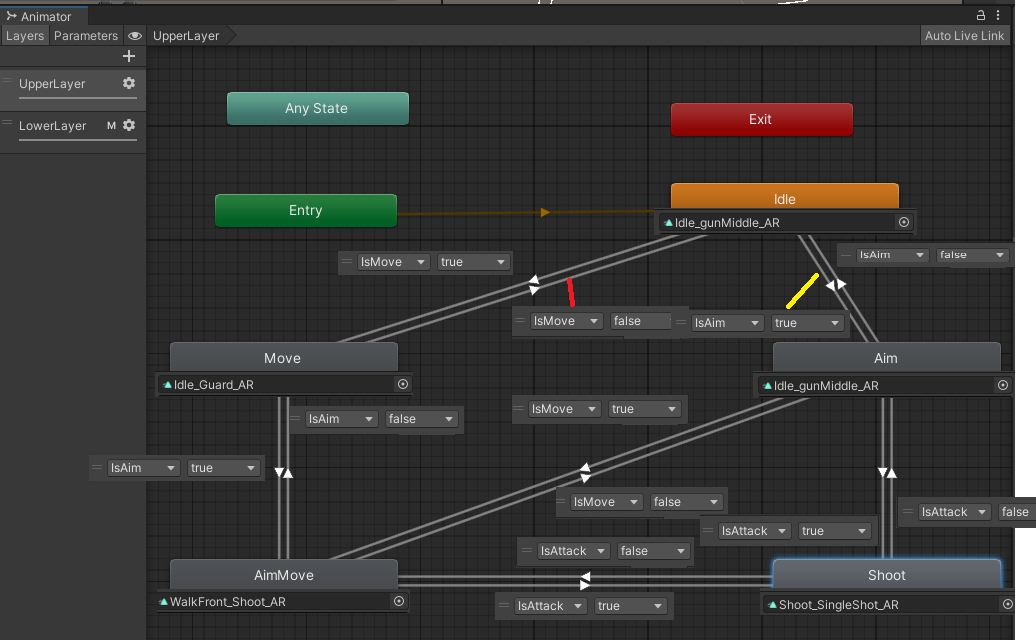This screenshot has width=1036, height=640.
Task: Open object picker for Idle state's Idle_gunMiddle_AR
Action: click(904, 222)
